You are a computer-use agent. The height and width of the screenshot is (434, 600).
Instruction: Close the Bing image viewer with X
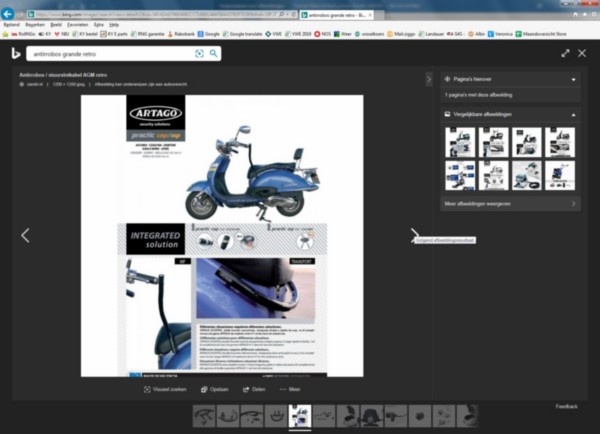583,53
